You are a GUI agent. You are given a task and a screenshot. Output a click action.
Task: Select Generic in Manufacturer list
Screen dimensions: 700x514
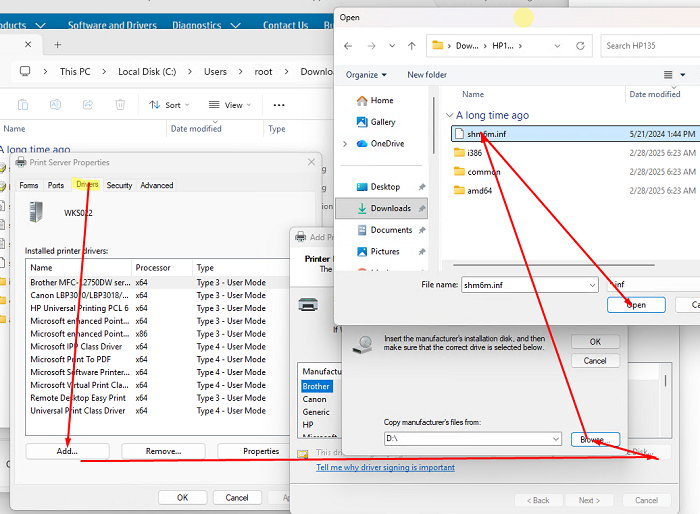pos(316,412)
